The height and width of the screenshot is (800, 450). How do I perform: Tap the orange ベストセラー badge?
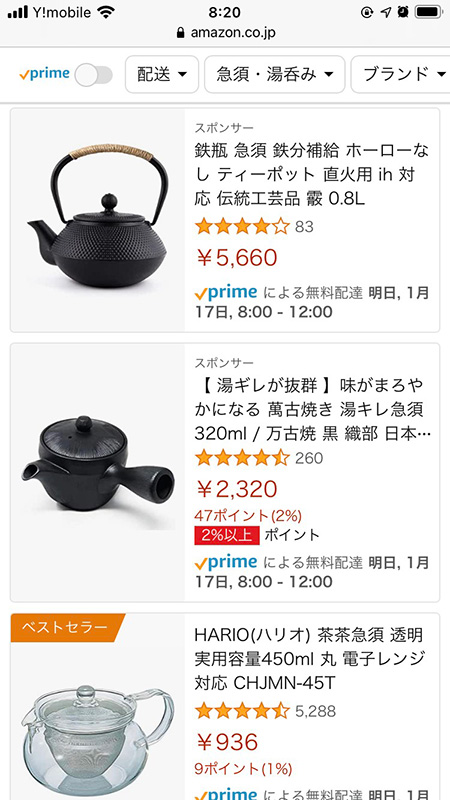67,627
